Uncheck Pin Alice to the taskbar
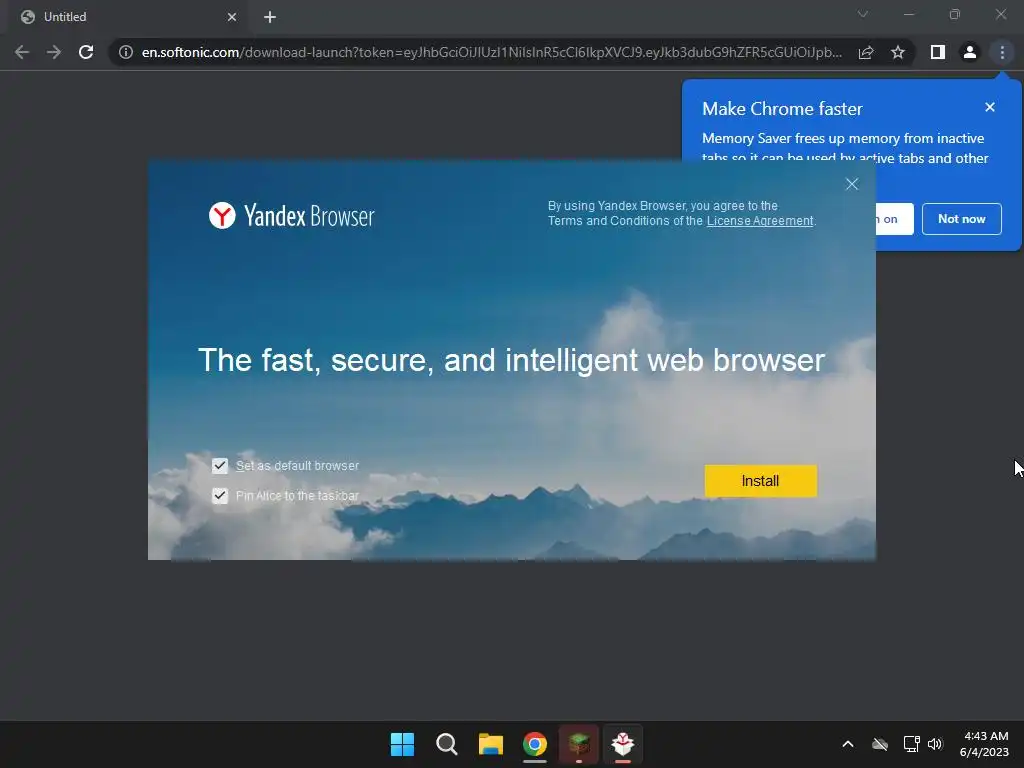 click(x=220, y=496)
